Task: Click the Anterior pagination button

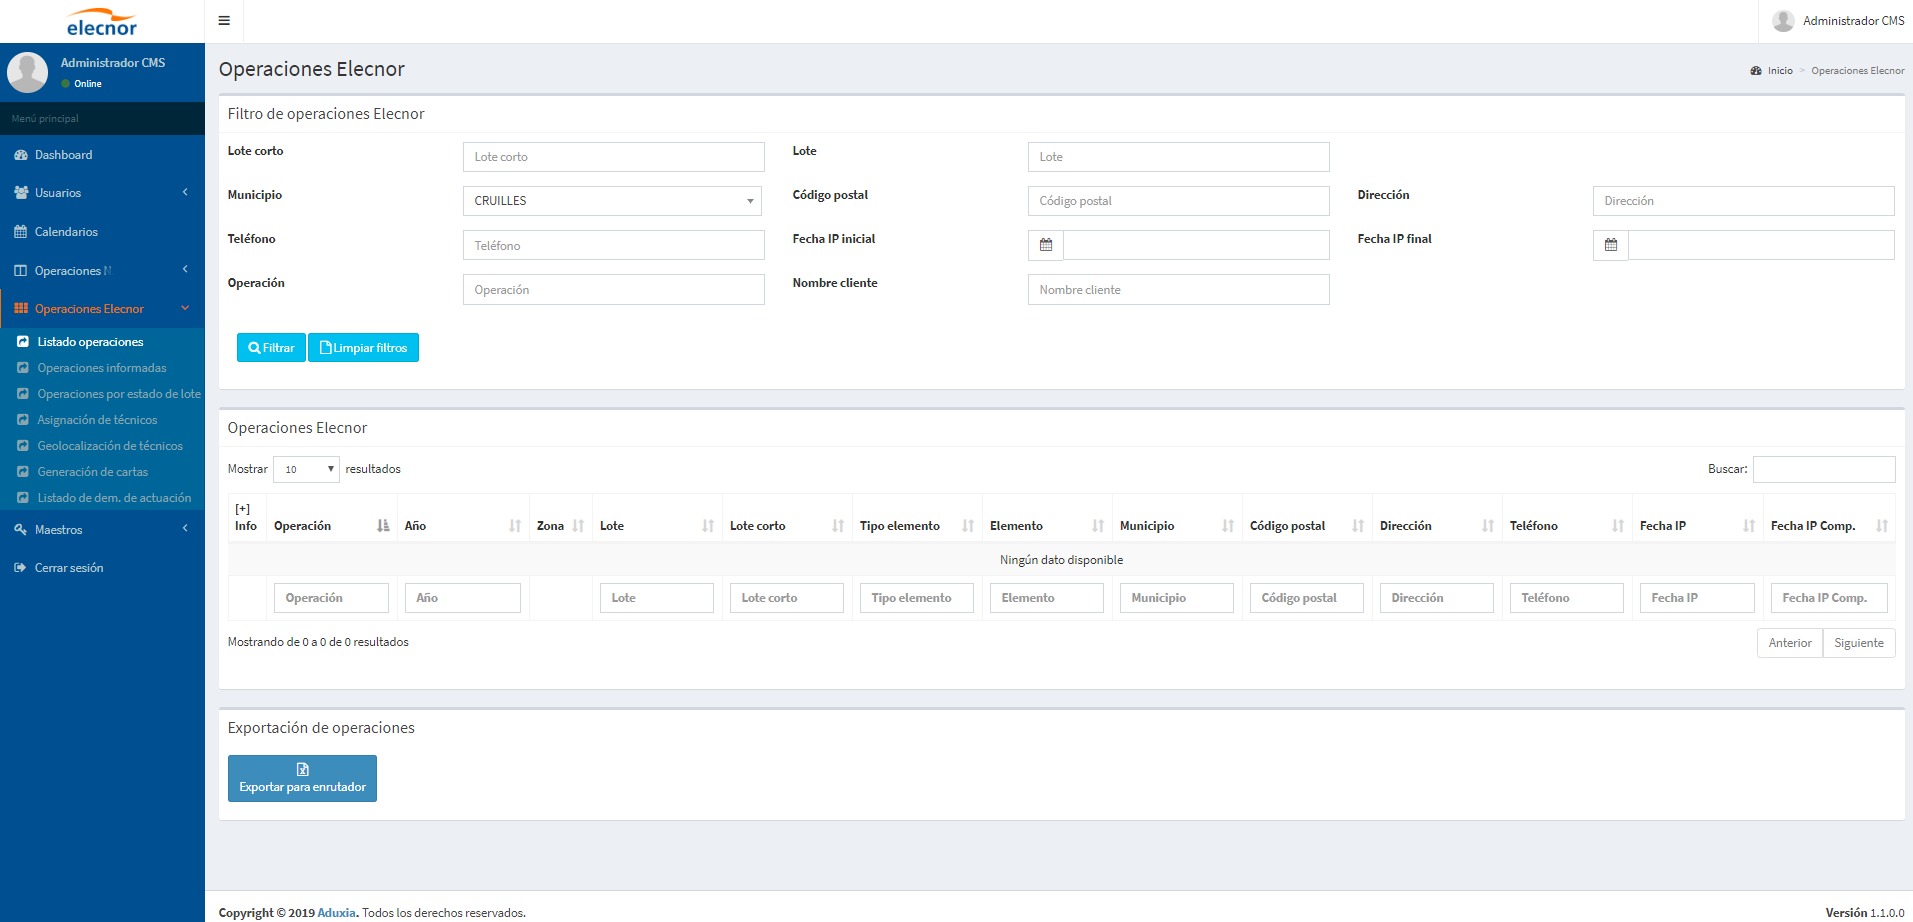Action: pyautogui.click(x=1790, y=643)
